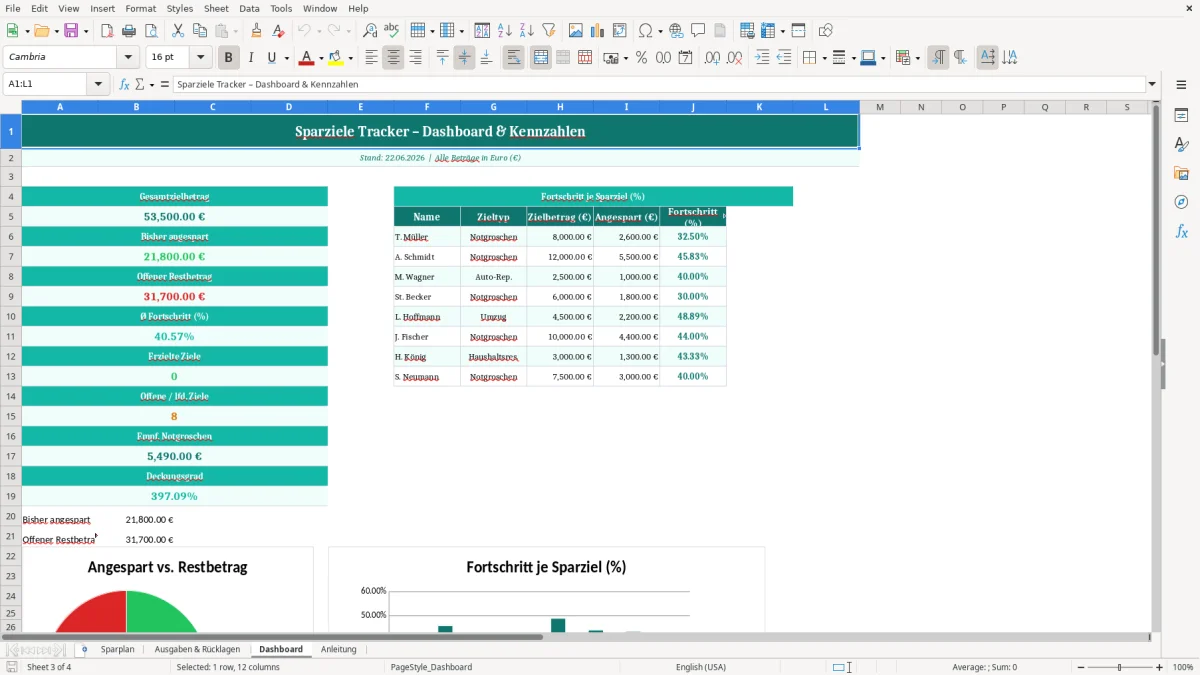Open the File menu
Image resolution: width=1200 pixels, height=675 pixels.
[x=13, y=8]
